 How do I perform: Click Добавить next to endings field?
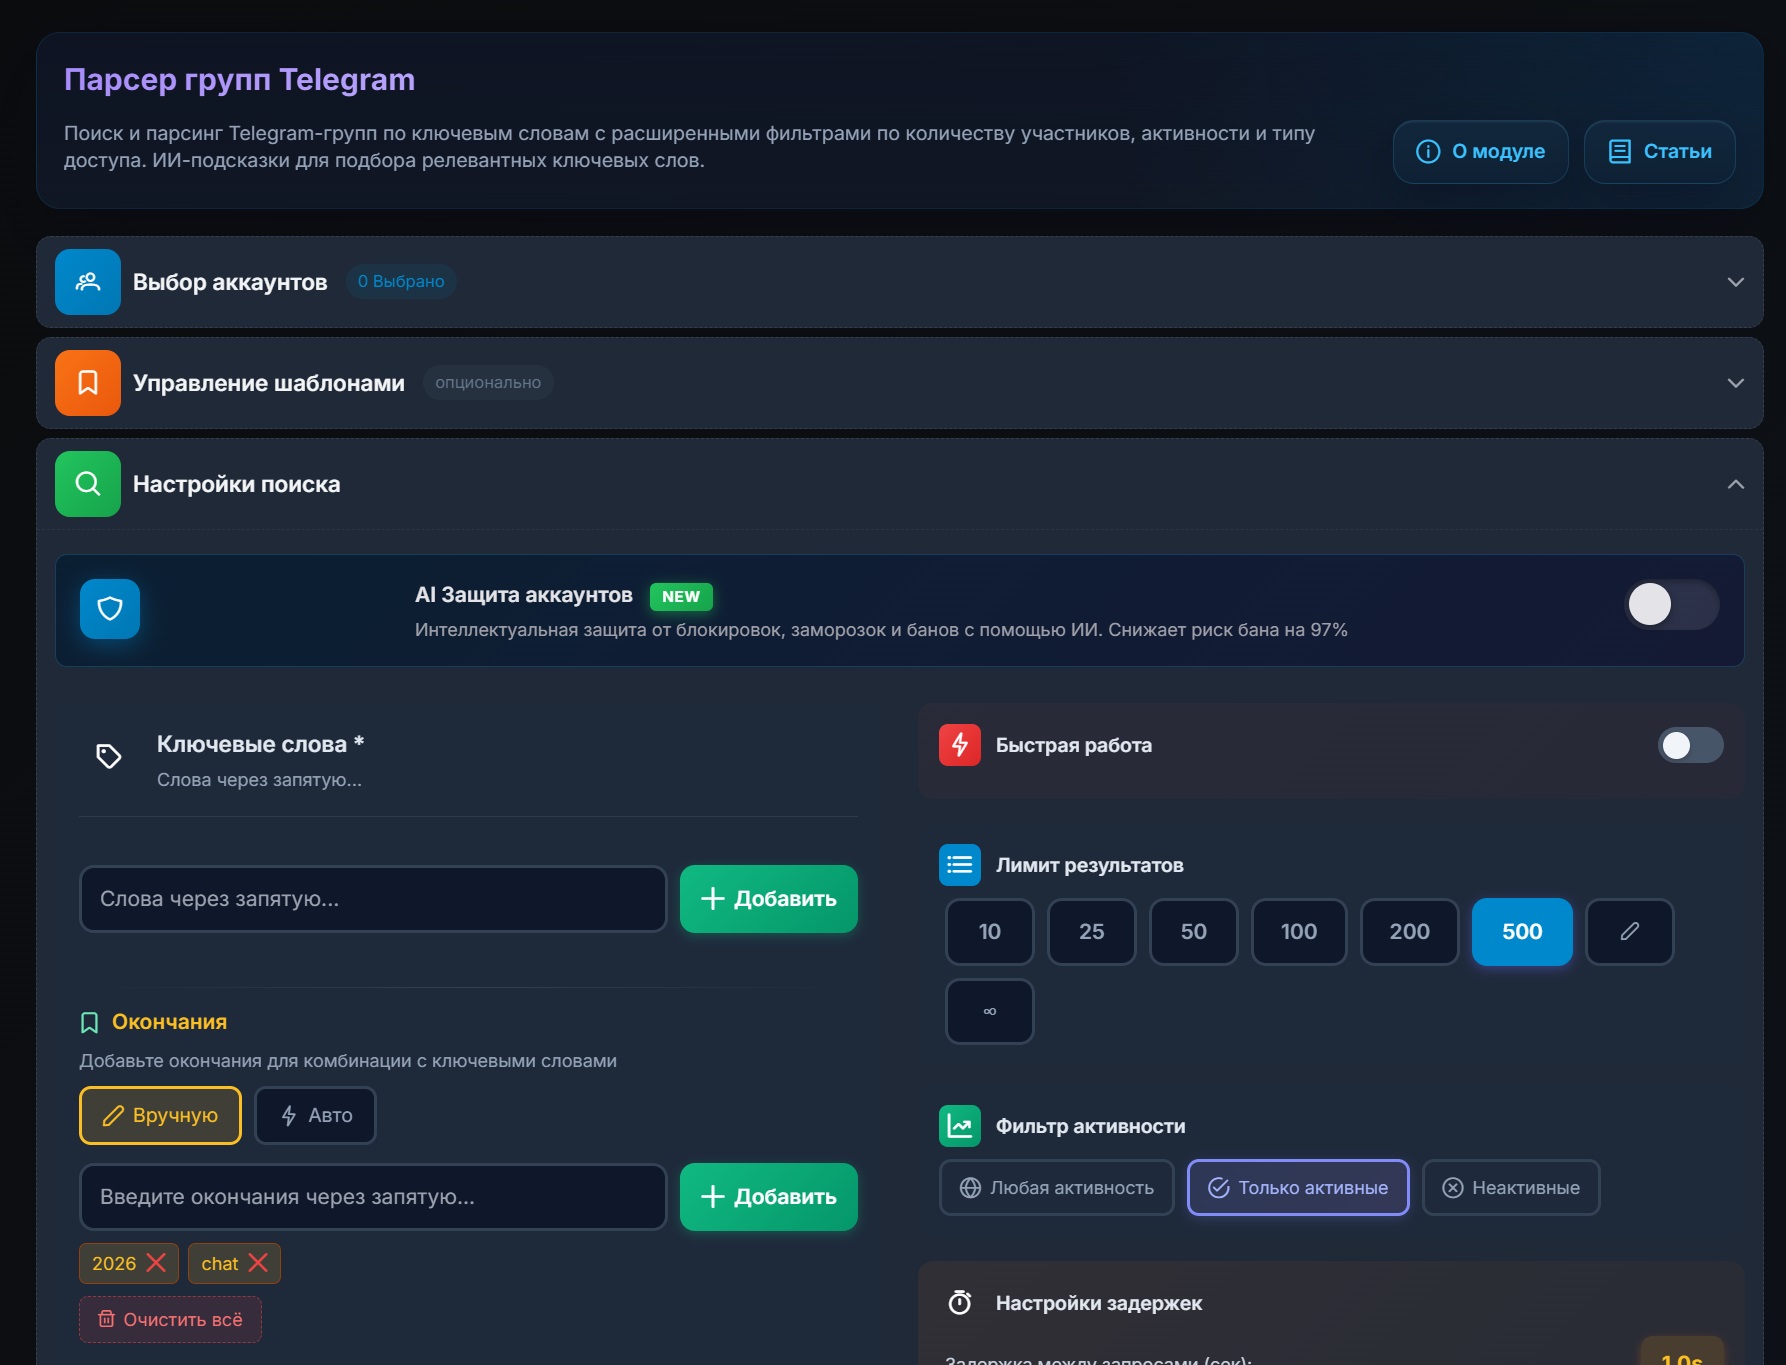click(769, 1197)
